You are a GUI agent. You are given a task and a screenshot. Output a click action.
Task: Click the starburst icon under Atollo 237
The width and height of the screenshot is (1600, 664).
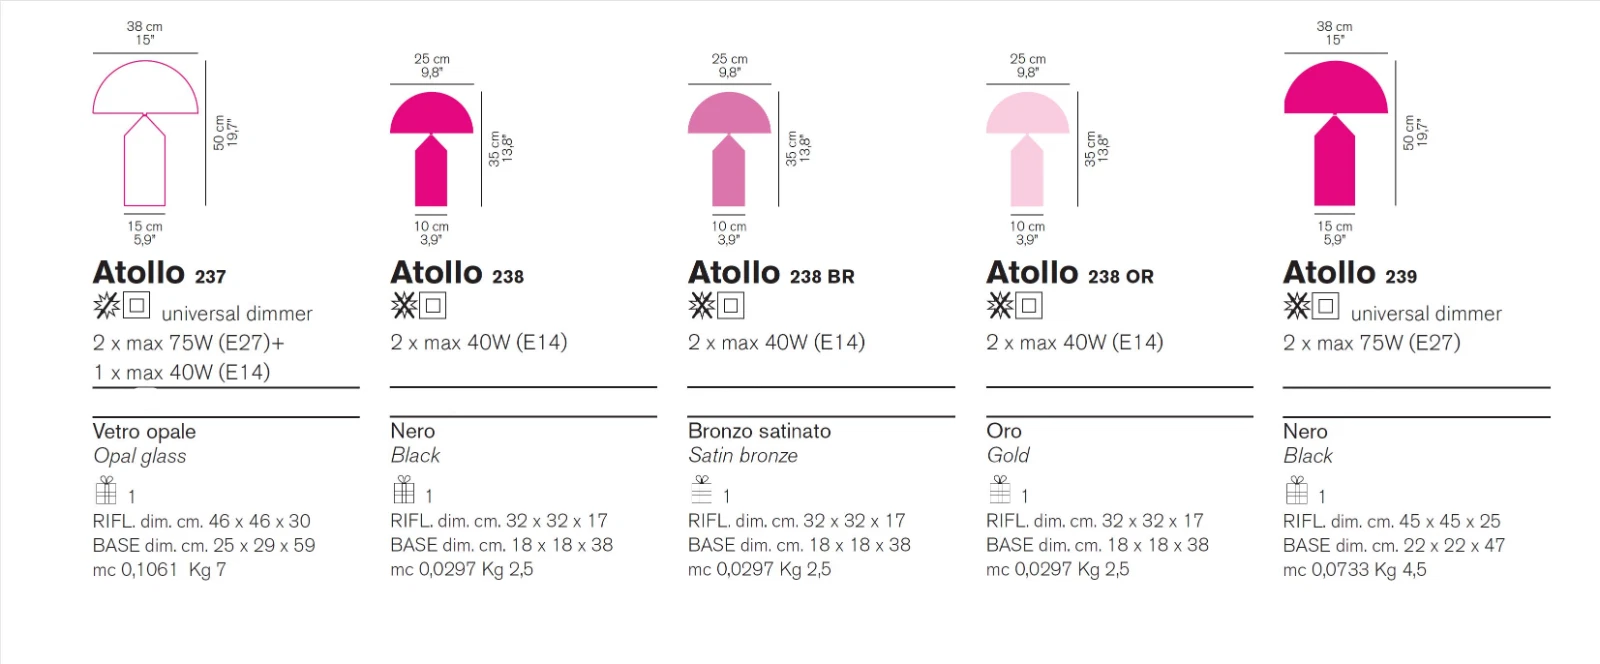[x=106, y=305]
